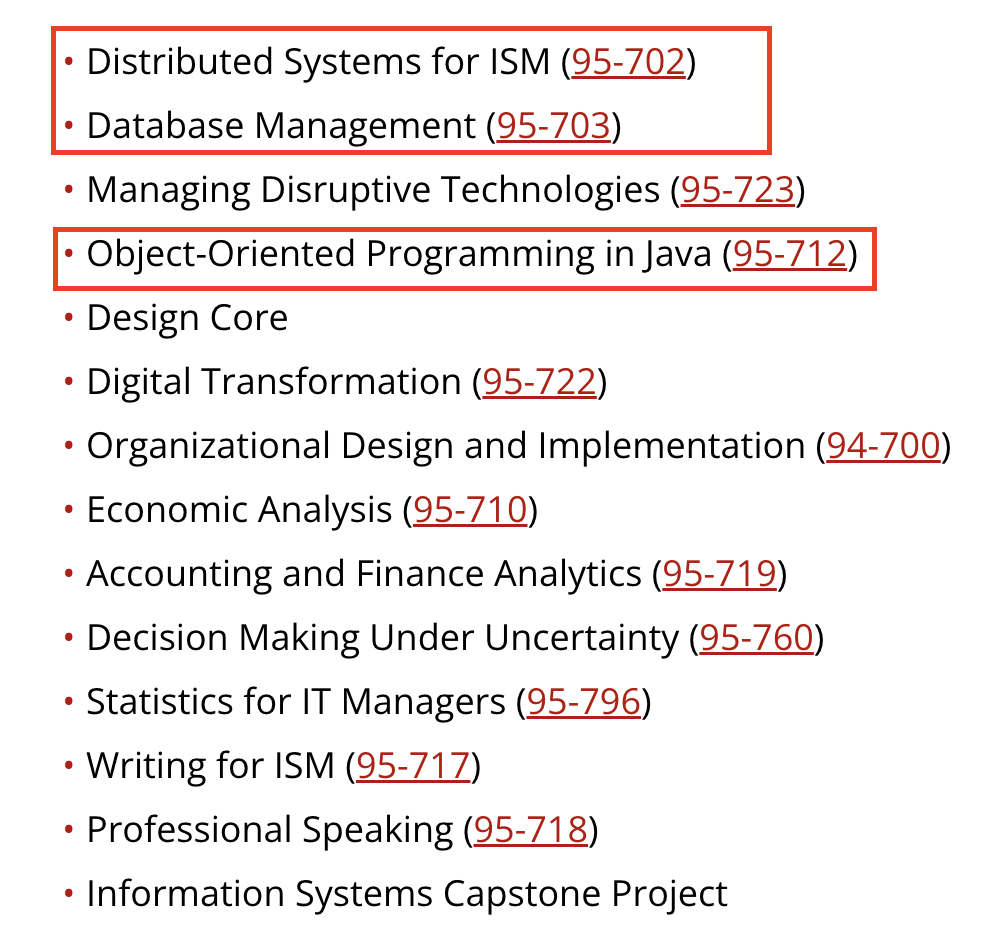Click the Decision Making Under Uncertainty text
The height and width of the screenshot is (940, 1000).
(382, 638)
